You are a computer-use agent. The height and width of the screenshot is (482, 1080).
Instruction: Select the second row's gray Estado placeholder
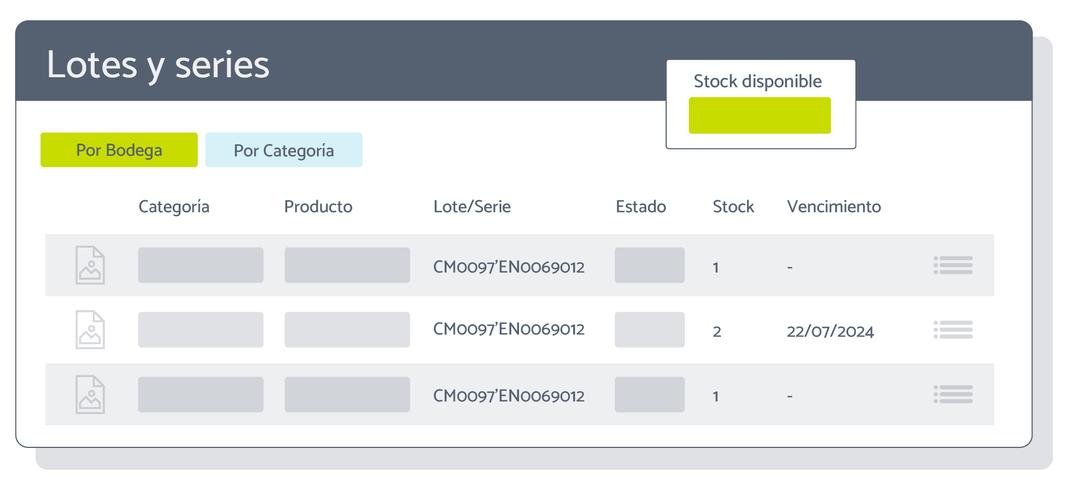650,330
